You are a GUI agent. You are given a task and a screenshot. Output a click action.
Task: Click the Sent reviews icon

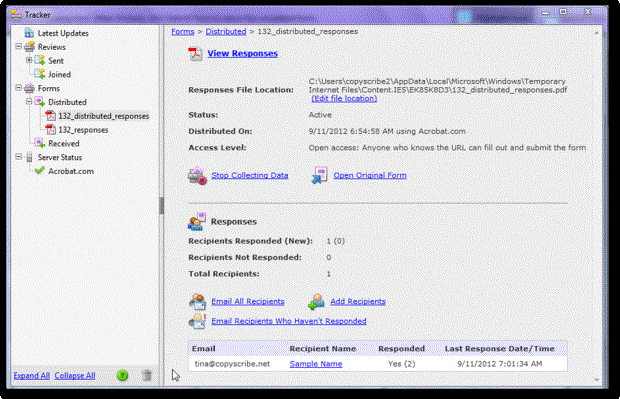point(40,61)
